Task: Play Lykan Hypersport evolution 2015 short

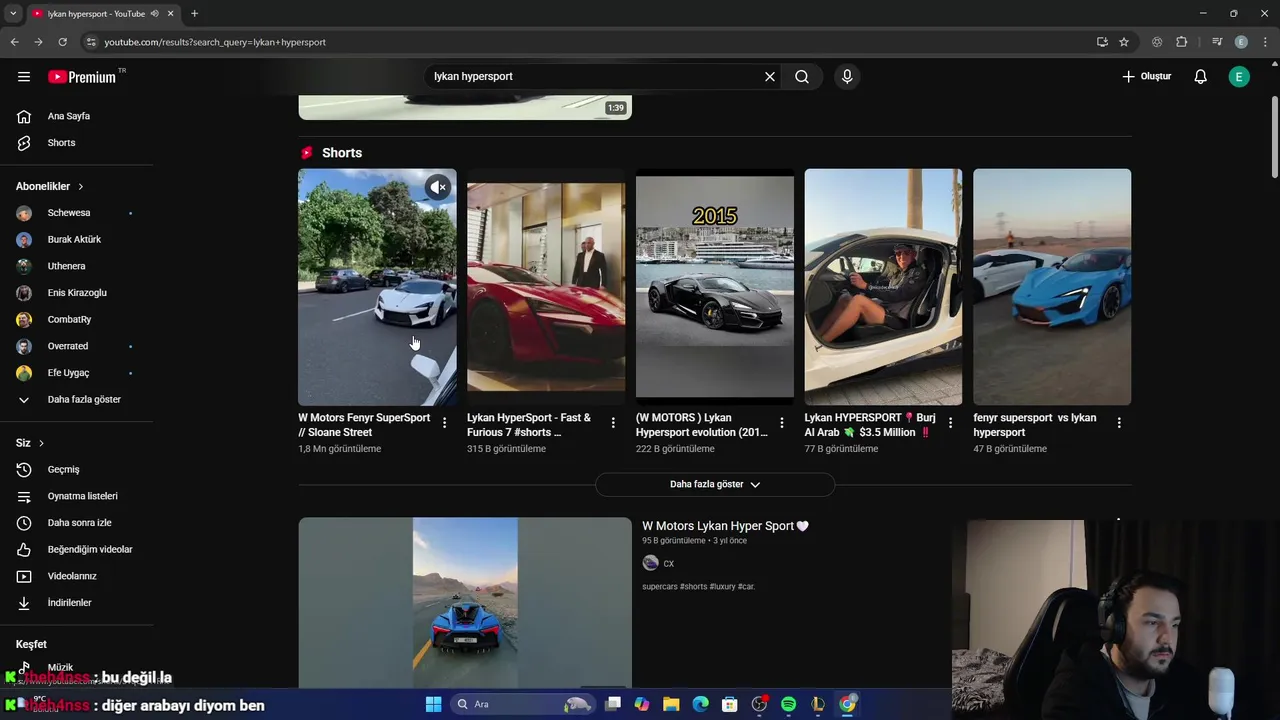Action: pos(715,287)
